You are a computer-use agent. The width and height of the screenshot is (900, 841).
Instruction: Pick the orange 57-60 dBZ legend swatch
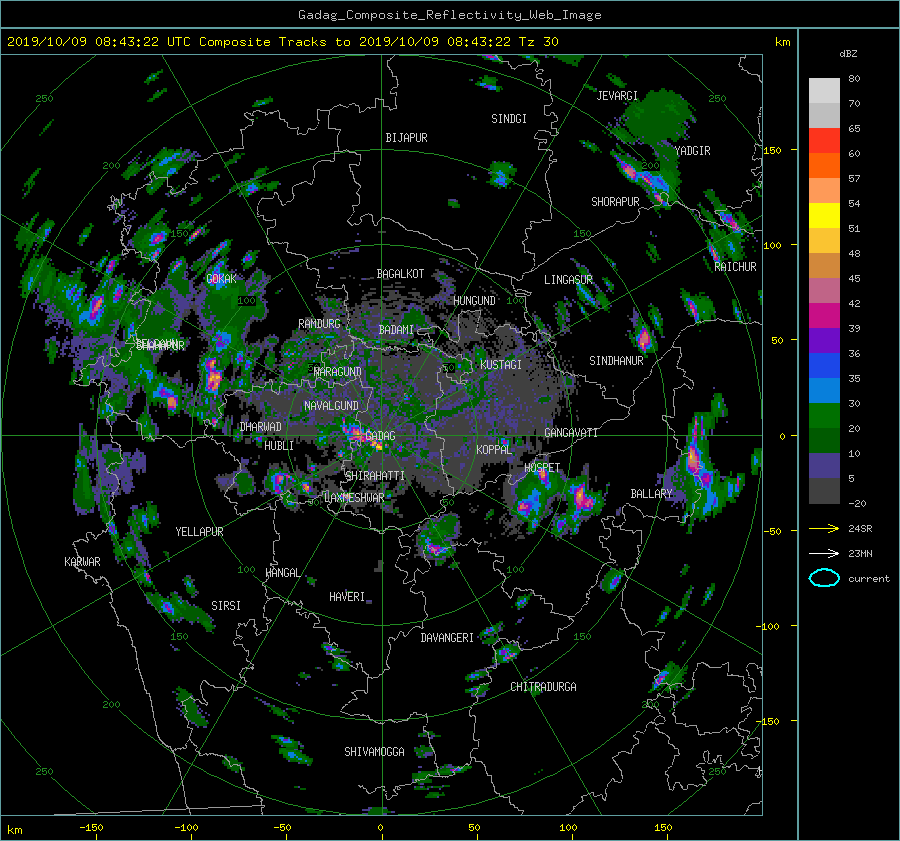pyautogui.click(x=824, y=165)
